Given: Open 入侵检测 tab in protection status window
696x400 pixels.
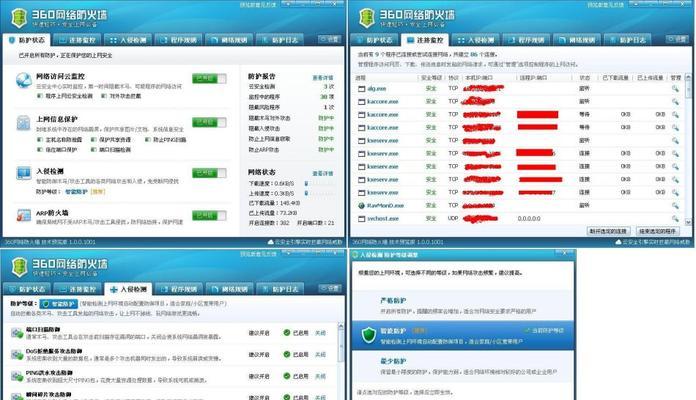Looking at the screenshot, I should [x=128, y=40].
